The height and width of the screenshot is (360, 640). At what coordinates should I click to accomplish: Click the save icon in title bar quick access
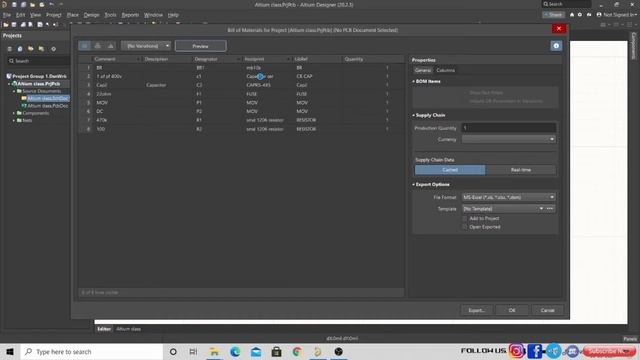point(14,4)
